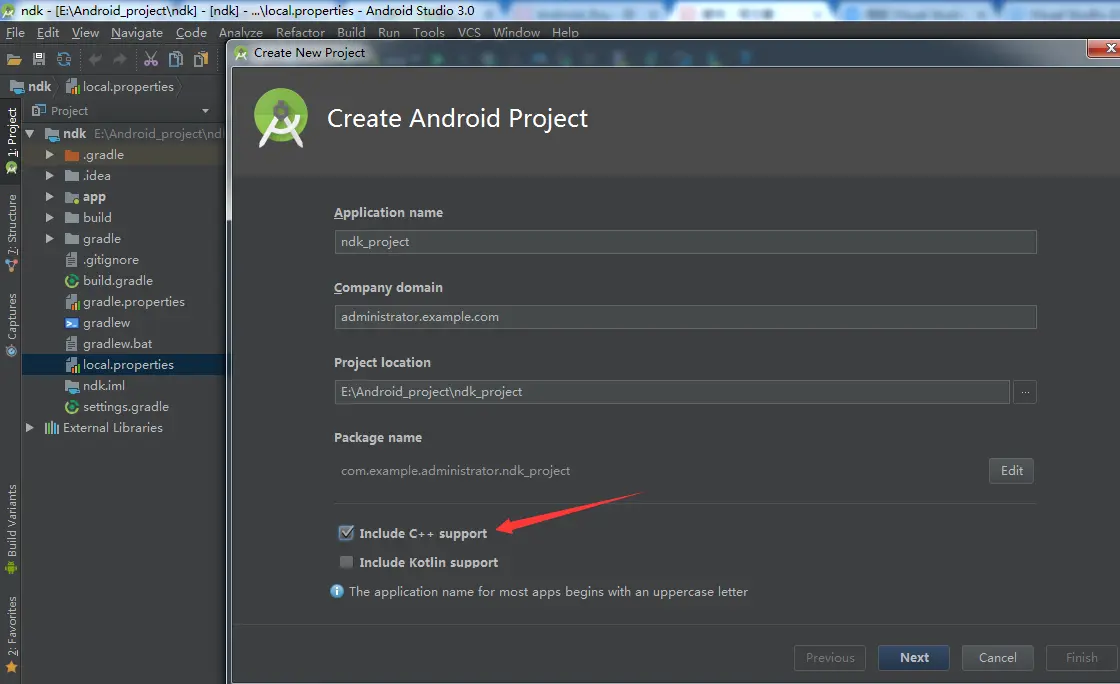The height and width of the screenshot is (684, 1120).
Task: Open the Navigate menu
Action: [136, 32]
